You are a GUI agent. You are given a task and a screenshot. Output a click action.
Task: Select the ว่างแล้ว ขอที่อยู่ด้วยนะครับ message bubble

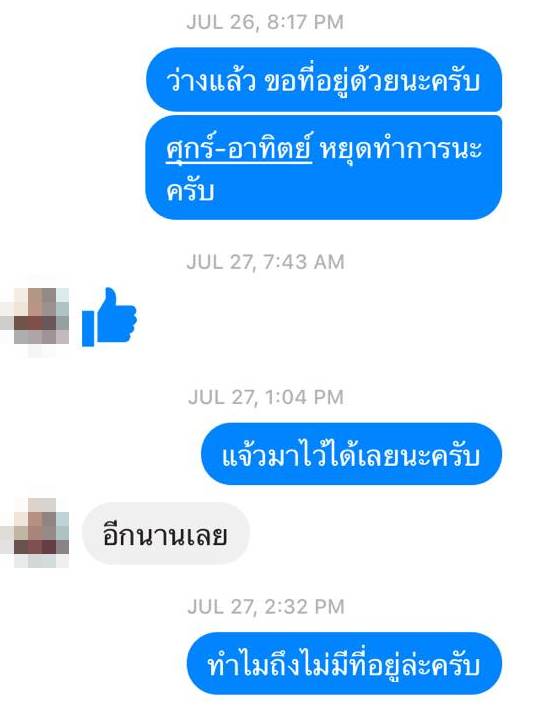(323, 80)
